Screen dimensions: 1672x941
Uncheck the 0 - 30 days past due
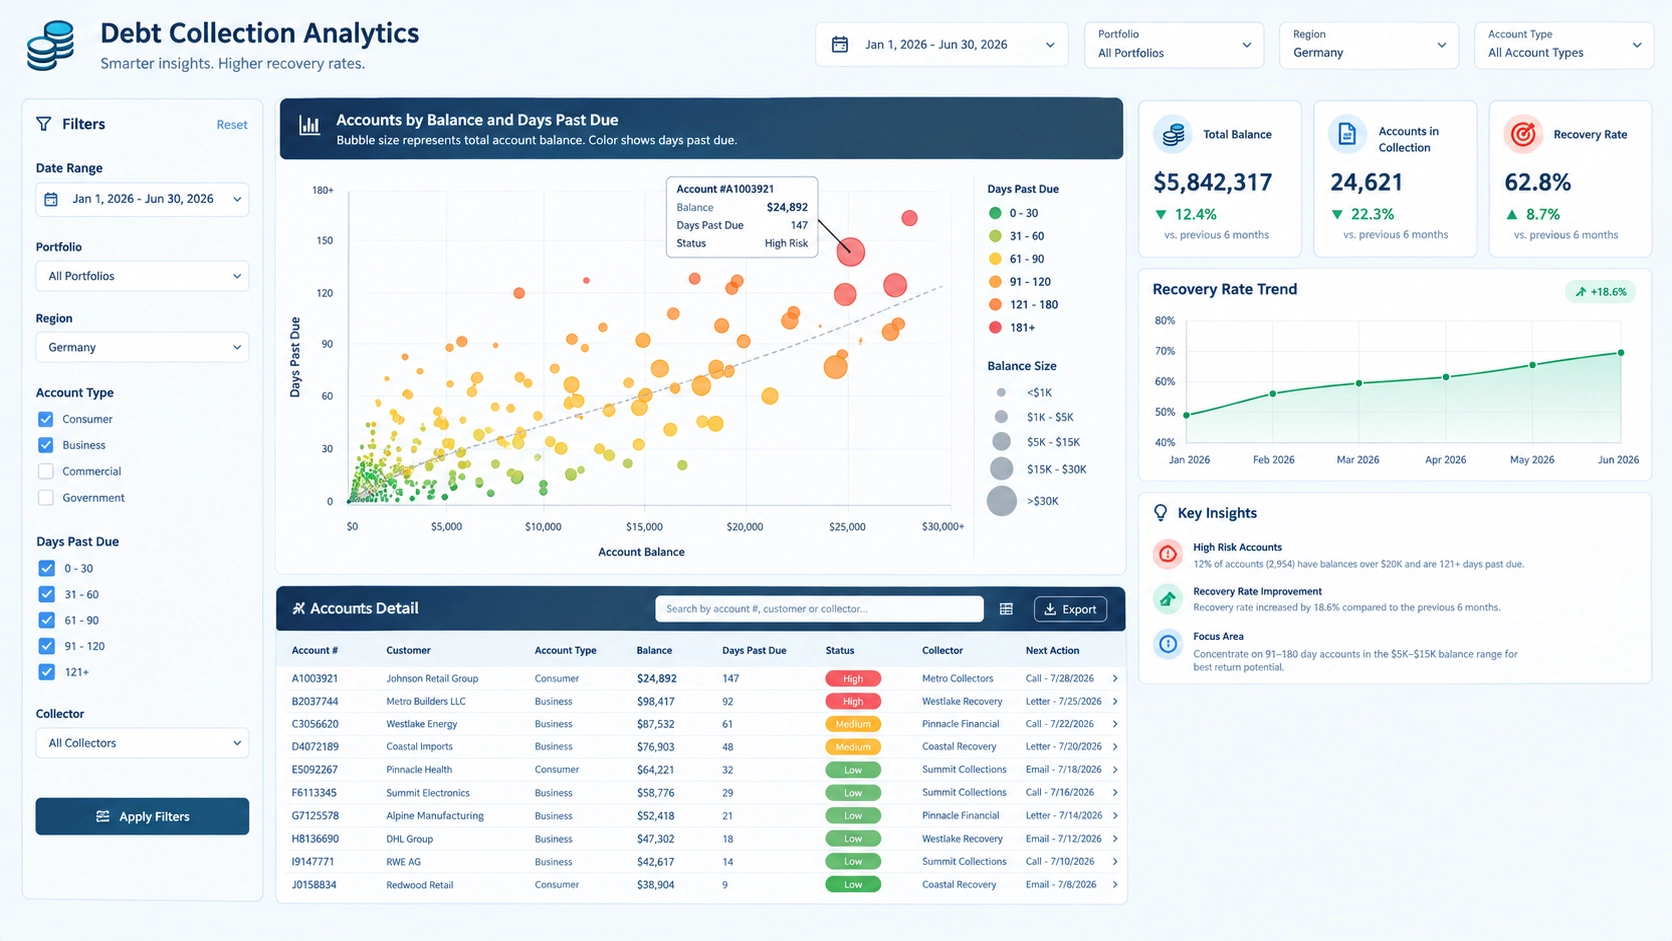[46, 568]
